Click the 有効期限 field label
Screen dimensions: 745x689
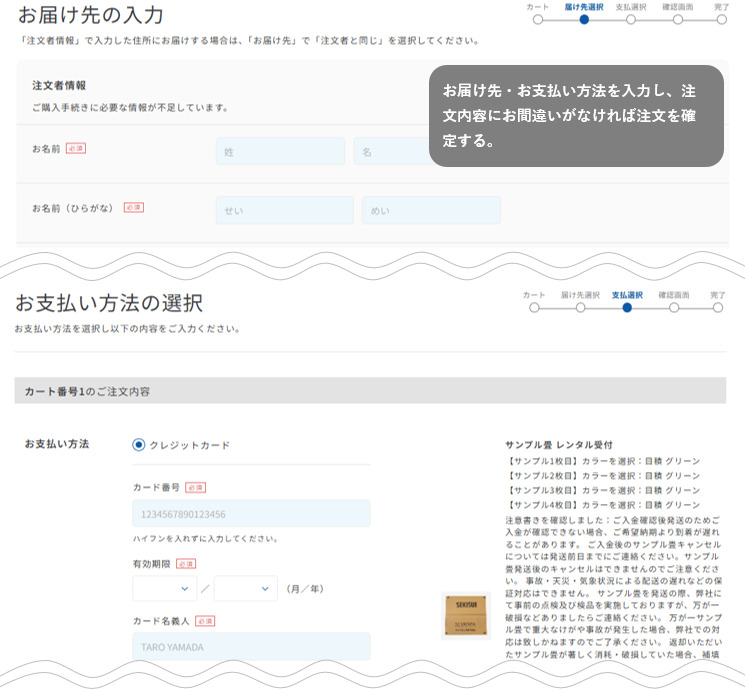[x=151, y=564]
